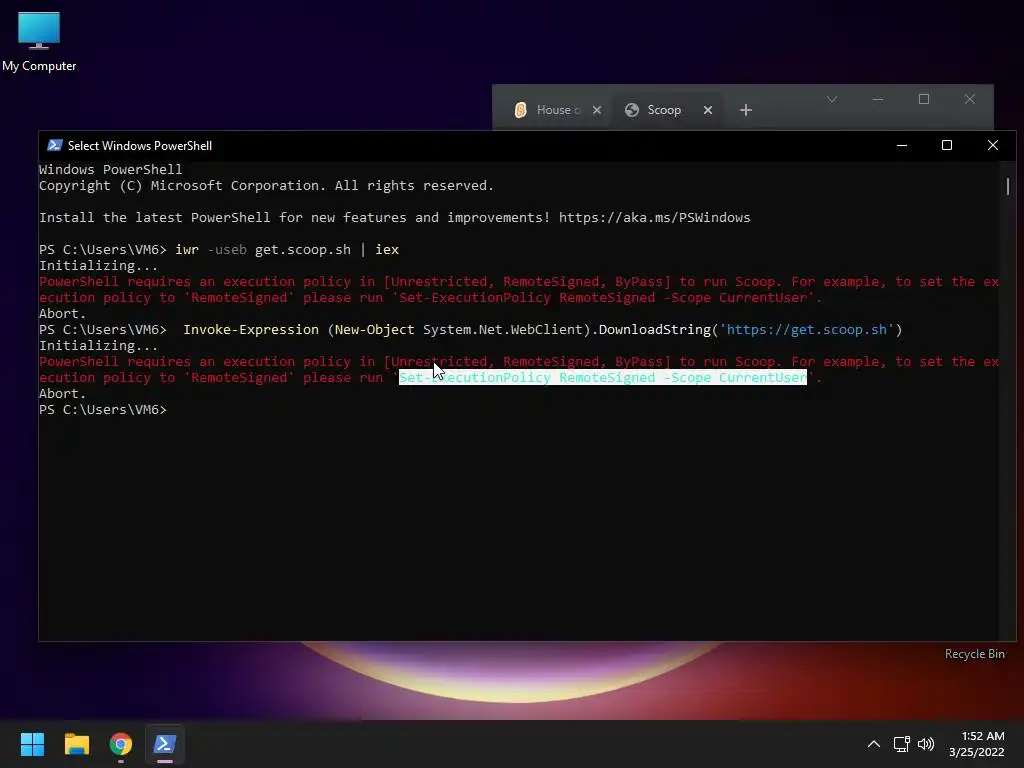
Task: Click the last 'Abort.' output line
Action: (62, 394)
